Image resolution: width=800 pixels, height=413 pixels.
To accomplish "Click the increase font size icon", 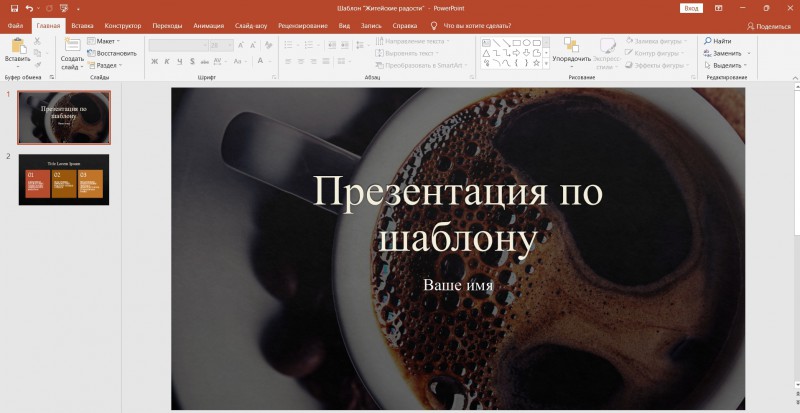I will [241, 45].
